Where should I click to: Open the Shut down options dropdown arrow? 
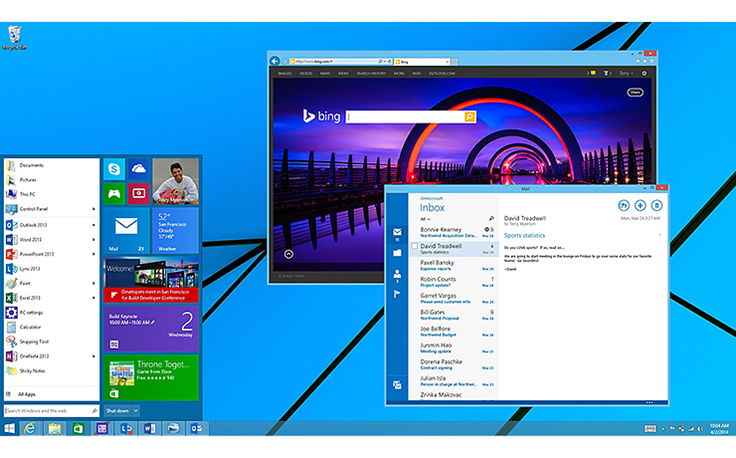pyautogui.click(x=136, y=411)
